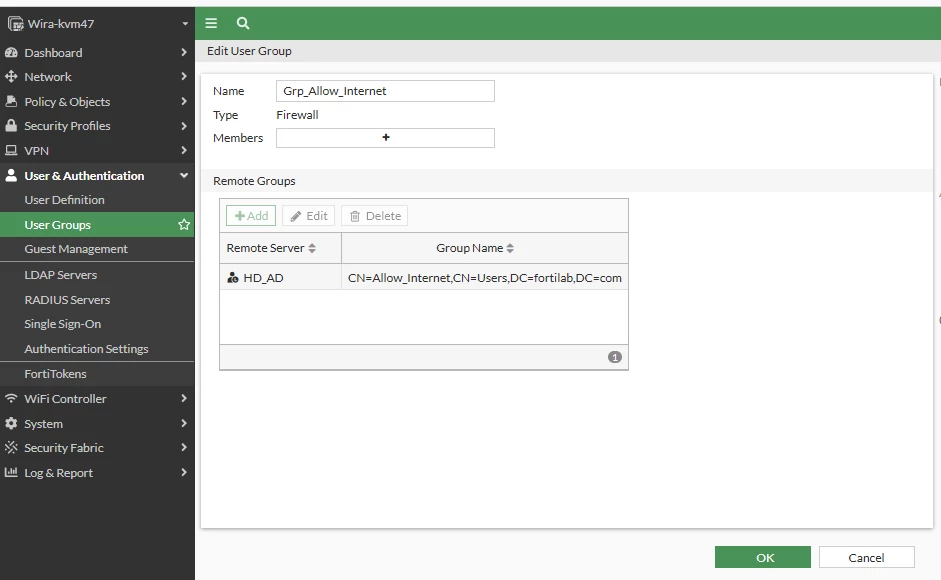Click the Policy & Objects icon
941x580 pixels.
(x=11, y=101)
